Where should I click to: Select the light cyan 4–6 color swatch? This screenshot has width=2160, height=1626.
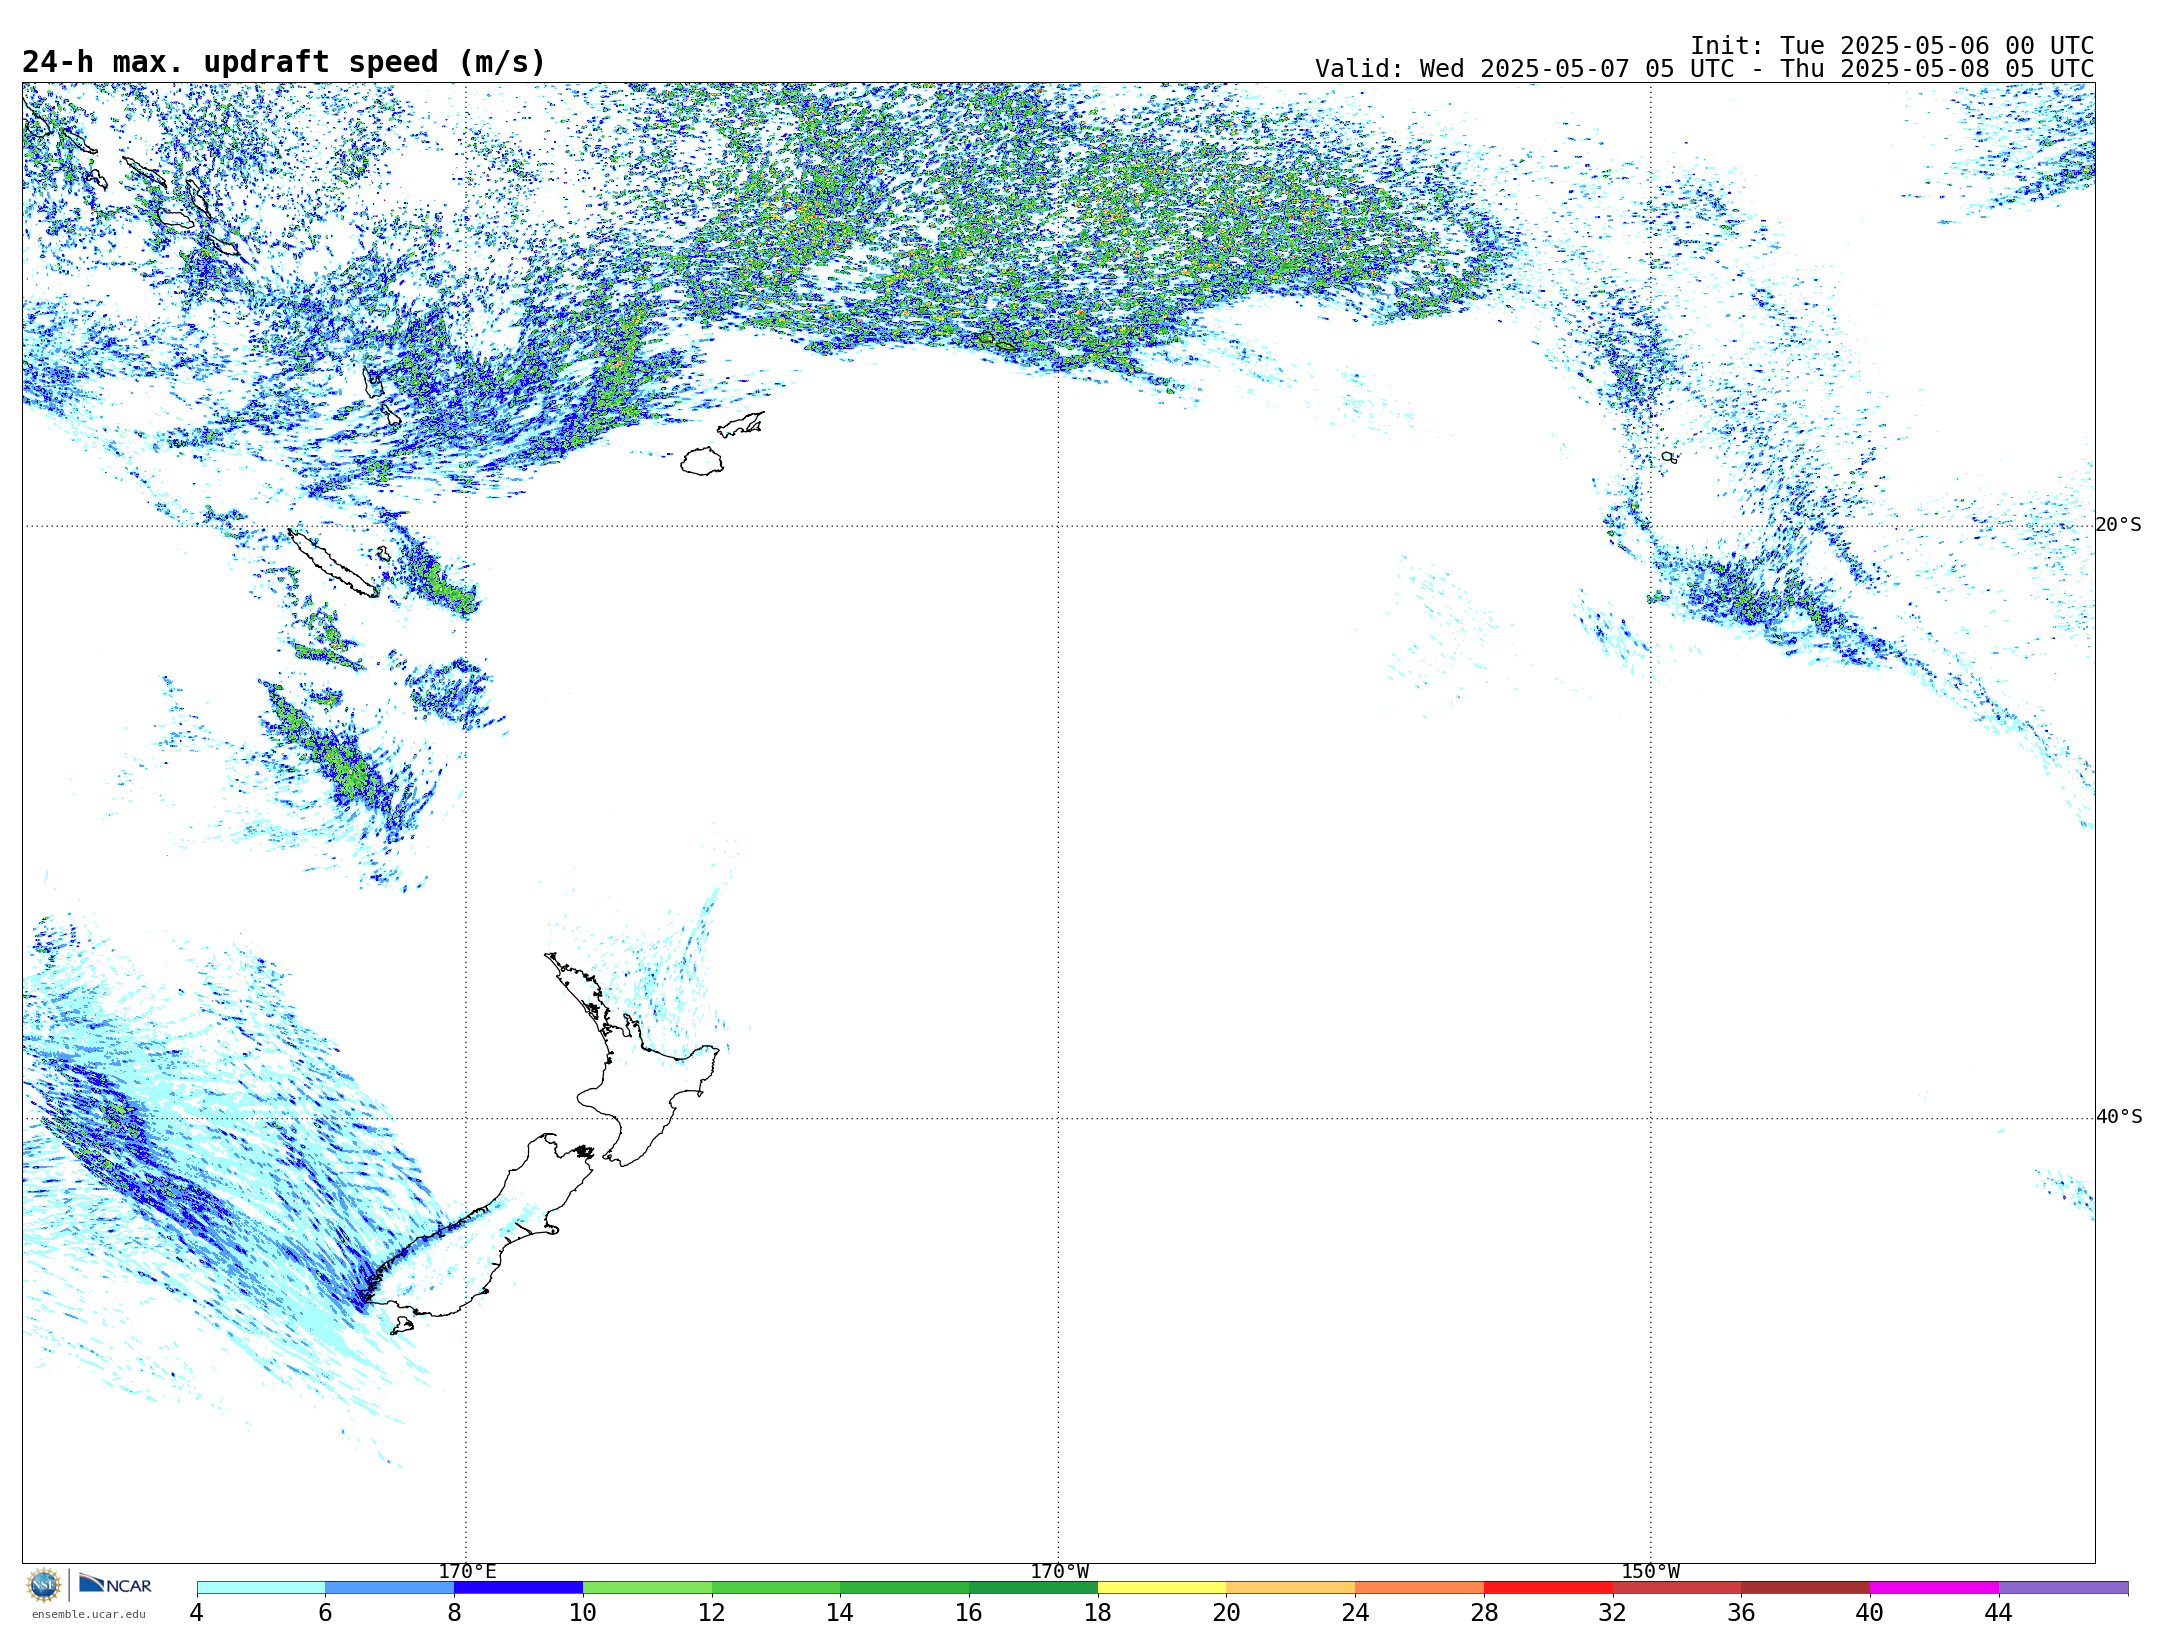point(261,1587)
